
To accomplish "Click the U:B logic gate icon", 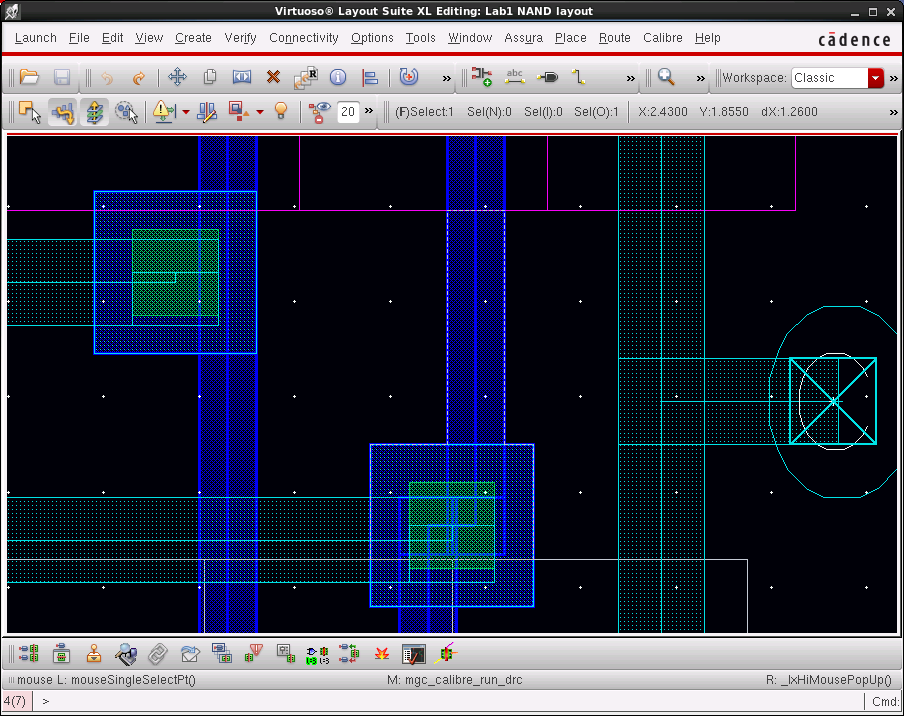I will 317,655.
